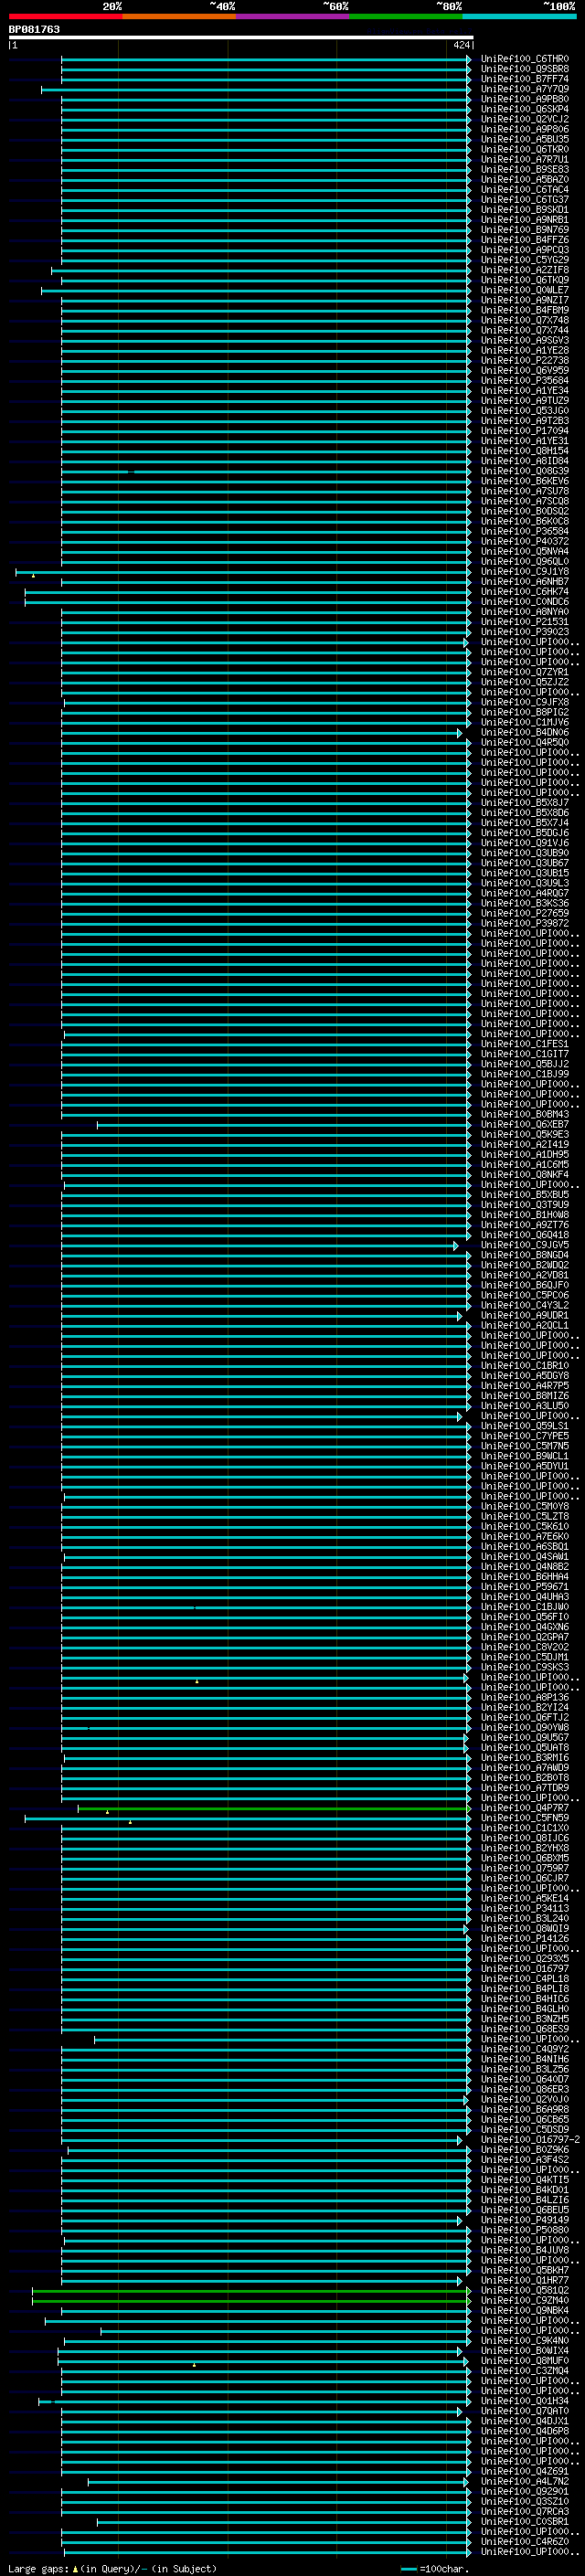Click the cyan ~100% legend segment
The width and height of the screenshot is (585, 2576).
519,16
